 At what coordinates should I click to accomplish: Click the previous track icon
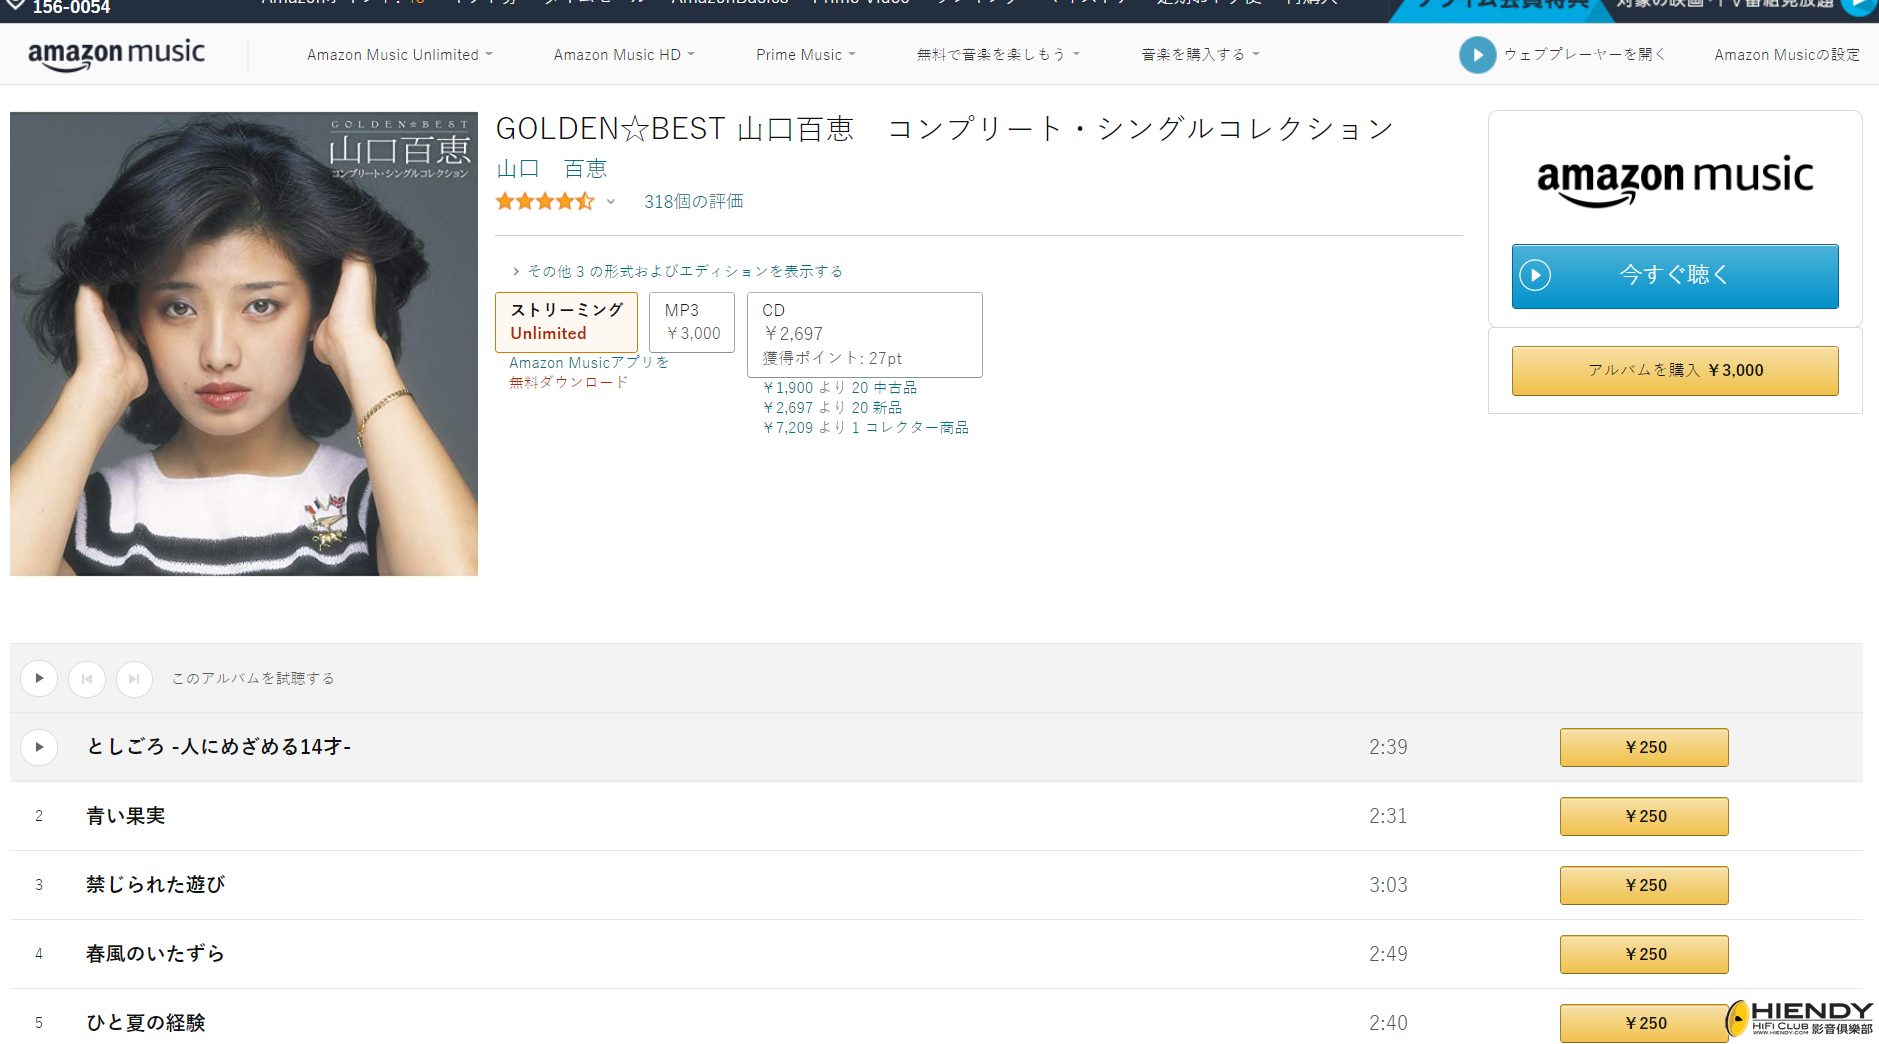87,678
